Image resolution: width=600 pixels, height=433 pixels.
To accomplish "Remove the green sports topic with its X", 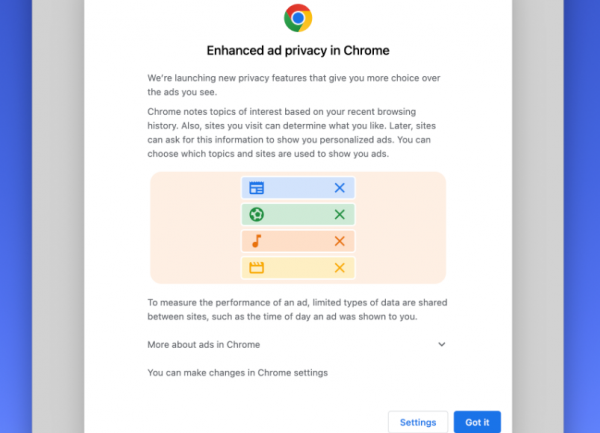I will (339, 214).
